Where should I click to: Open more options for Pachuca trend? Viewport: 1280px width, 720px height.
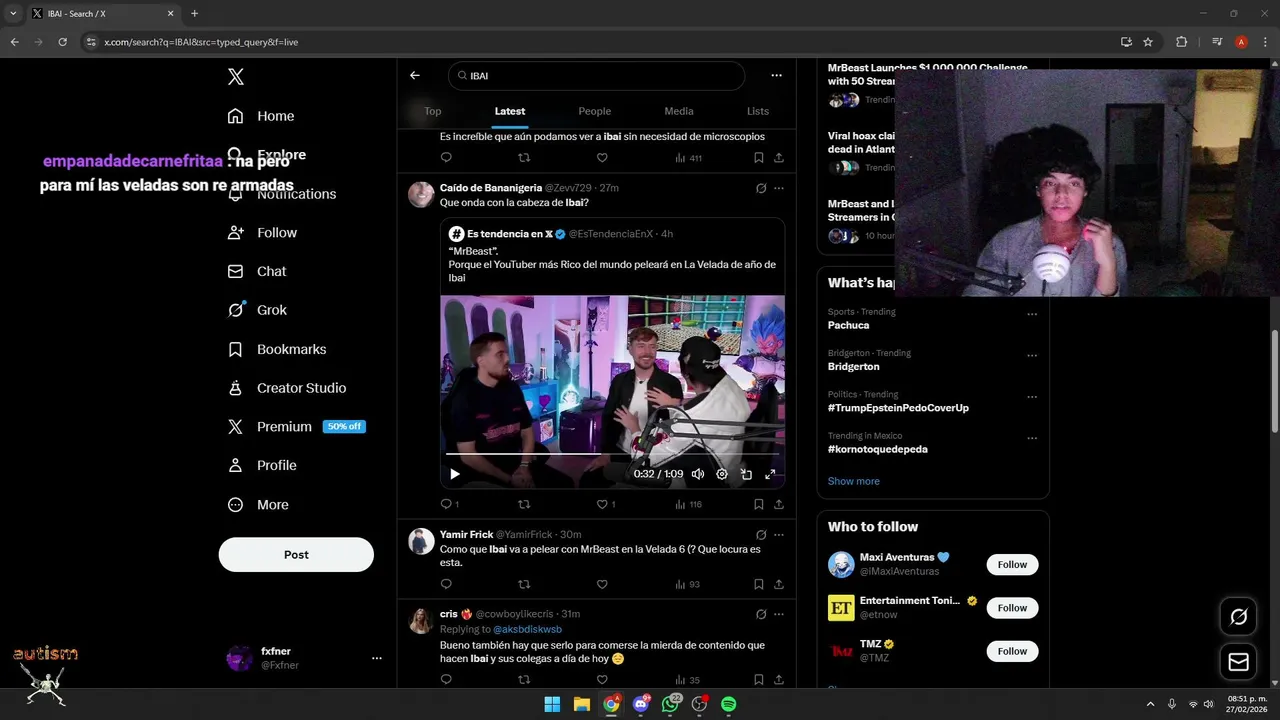click(x=1032, y=314)
